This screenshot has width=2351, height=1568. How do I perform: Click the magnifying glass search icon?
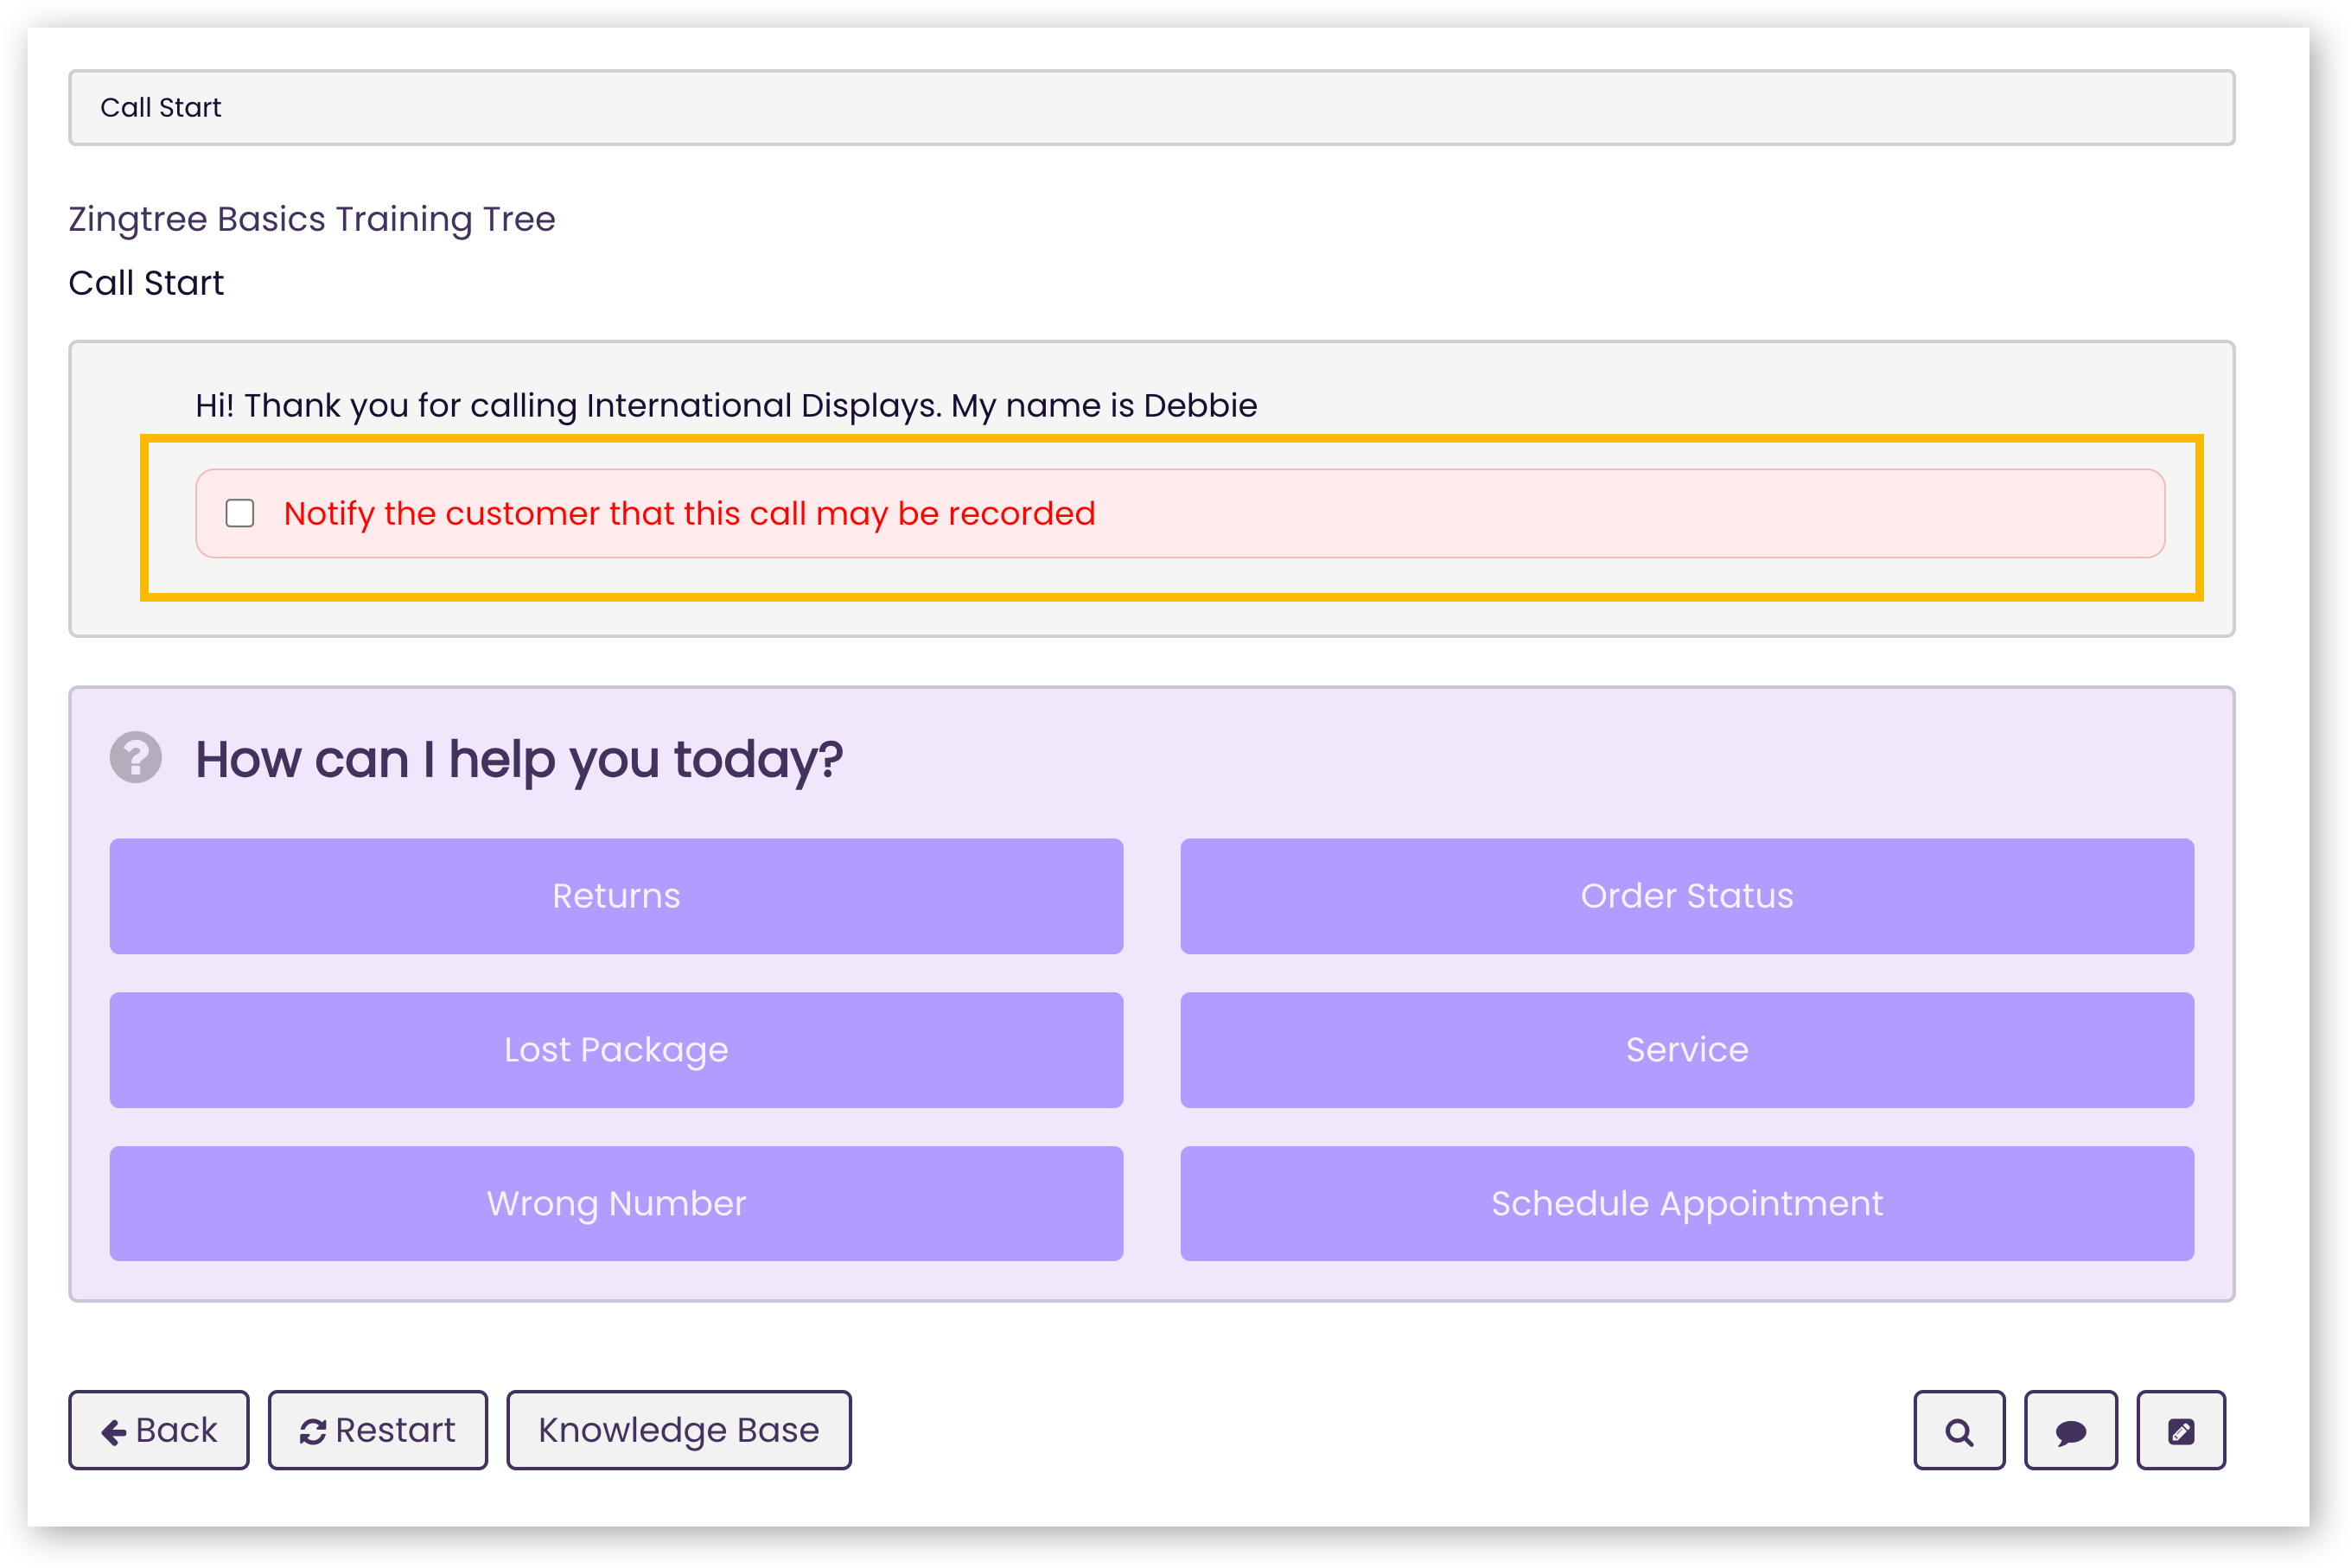[1958, 1431]
